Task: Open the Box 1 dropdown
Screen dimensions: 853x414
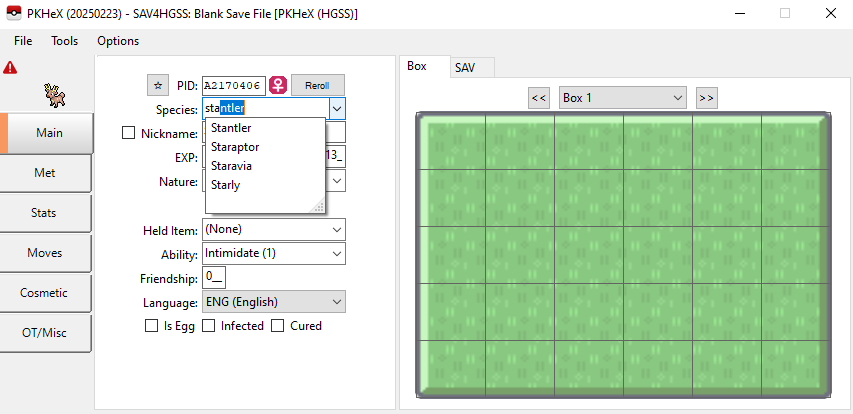Action: (x=622, y=98)
